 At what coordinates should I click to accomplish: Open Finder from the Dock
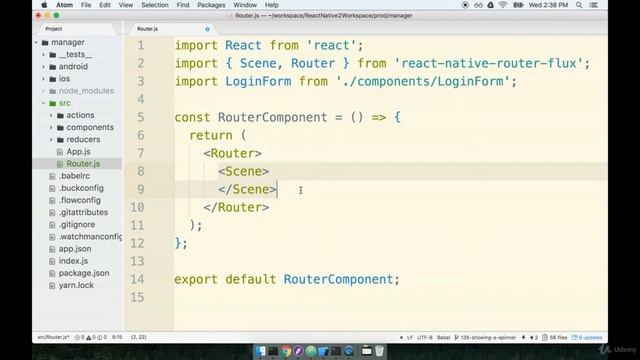261,351
